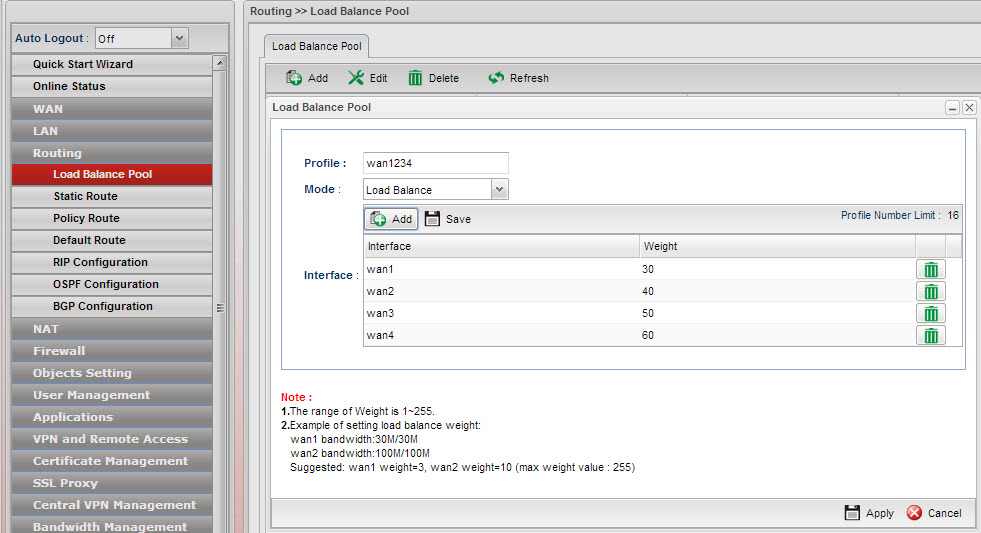Delete the wan4 interface entry

click(x=930, y=336)
